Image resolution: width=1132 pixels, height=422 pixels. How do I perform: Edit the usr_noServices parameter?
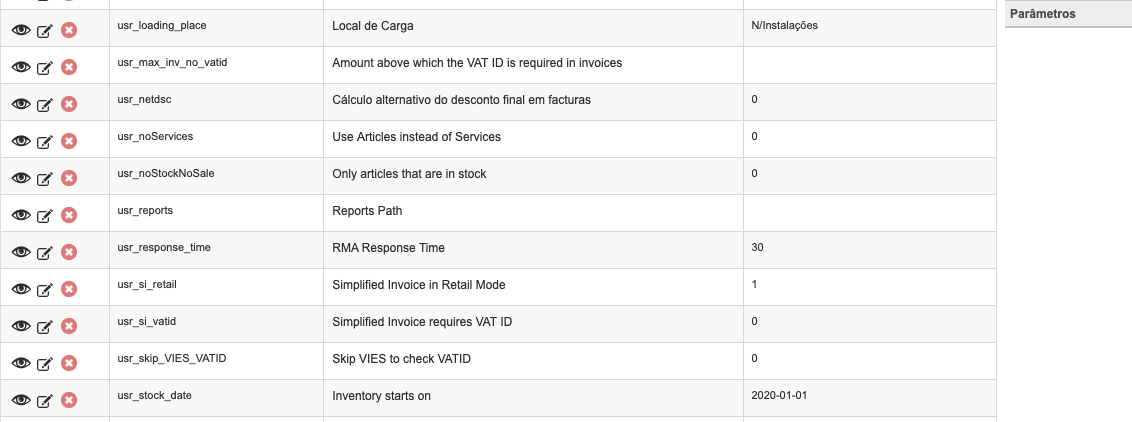click(x=45, y=141)
